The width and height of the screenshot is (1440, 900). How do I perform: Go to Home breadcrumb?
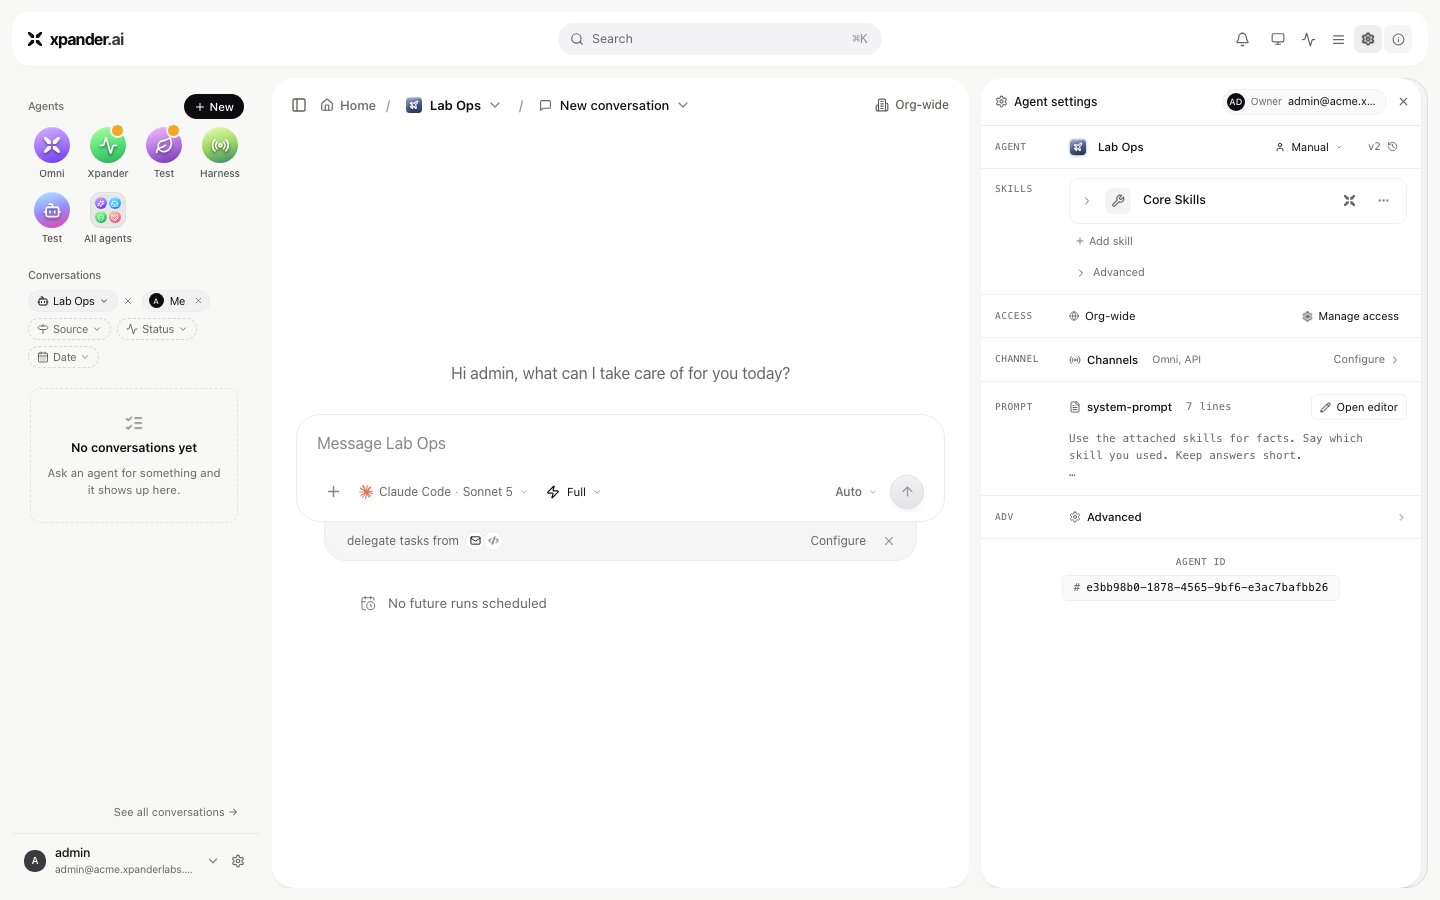point(348,105)
